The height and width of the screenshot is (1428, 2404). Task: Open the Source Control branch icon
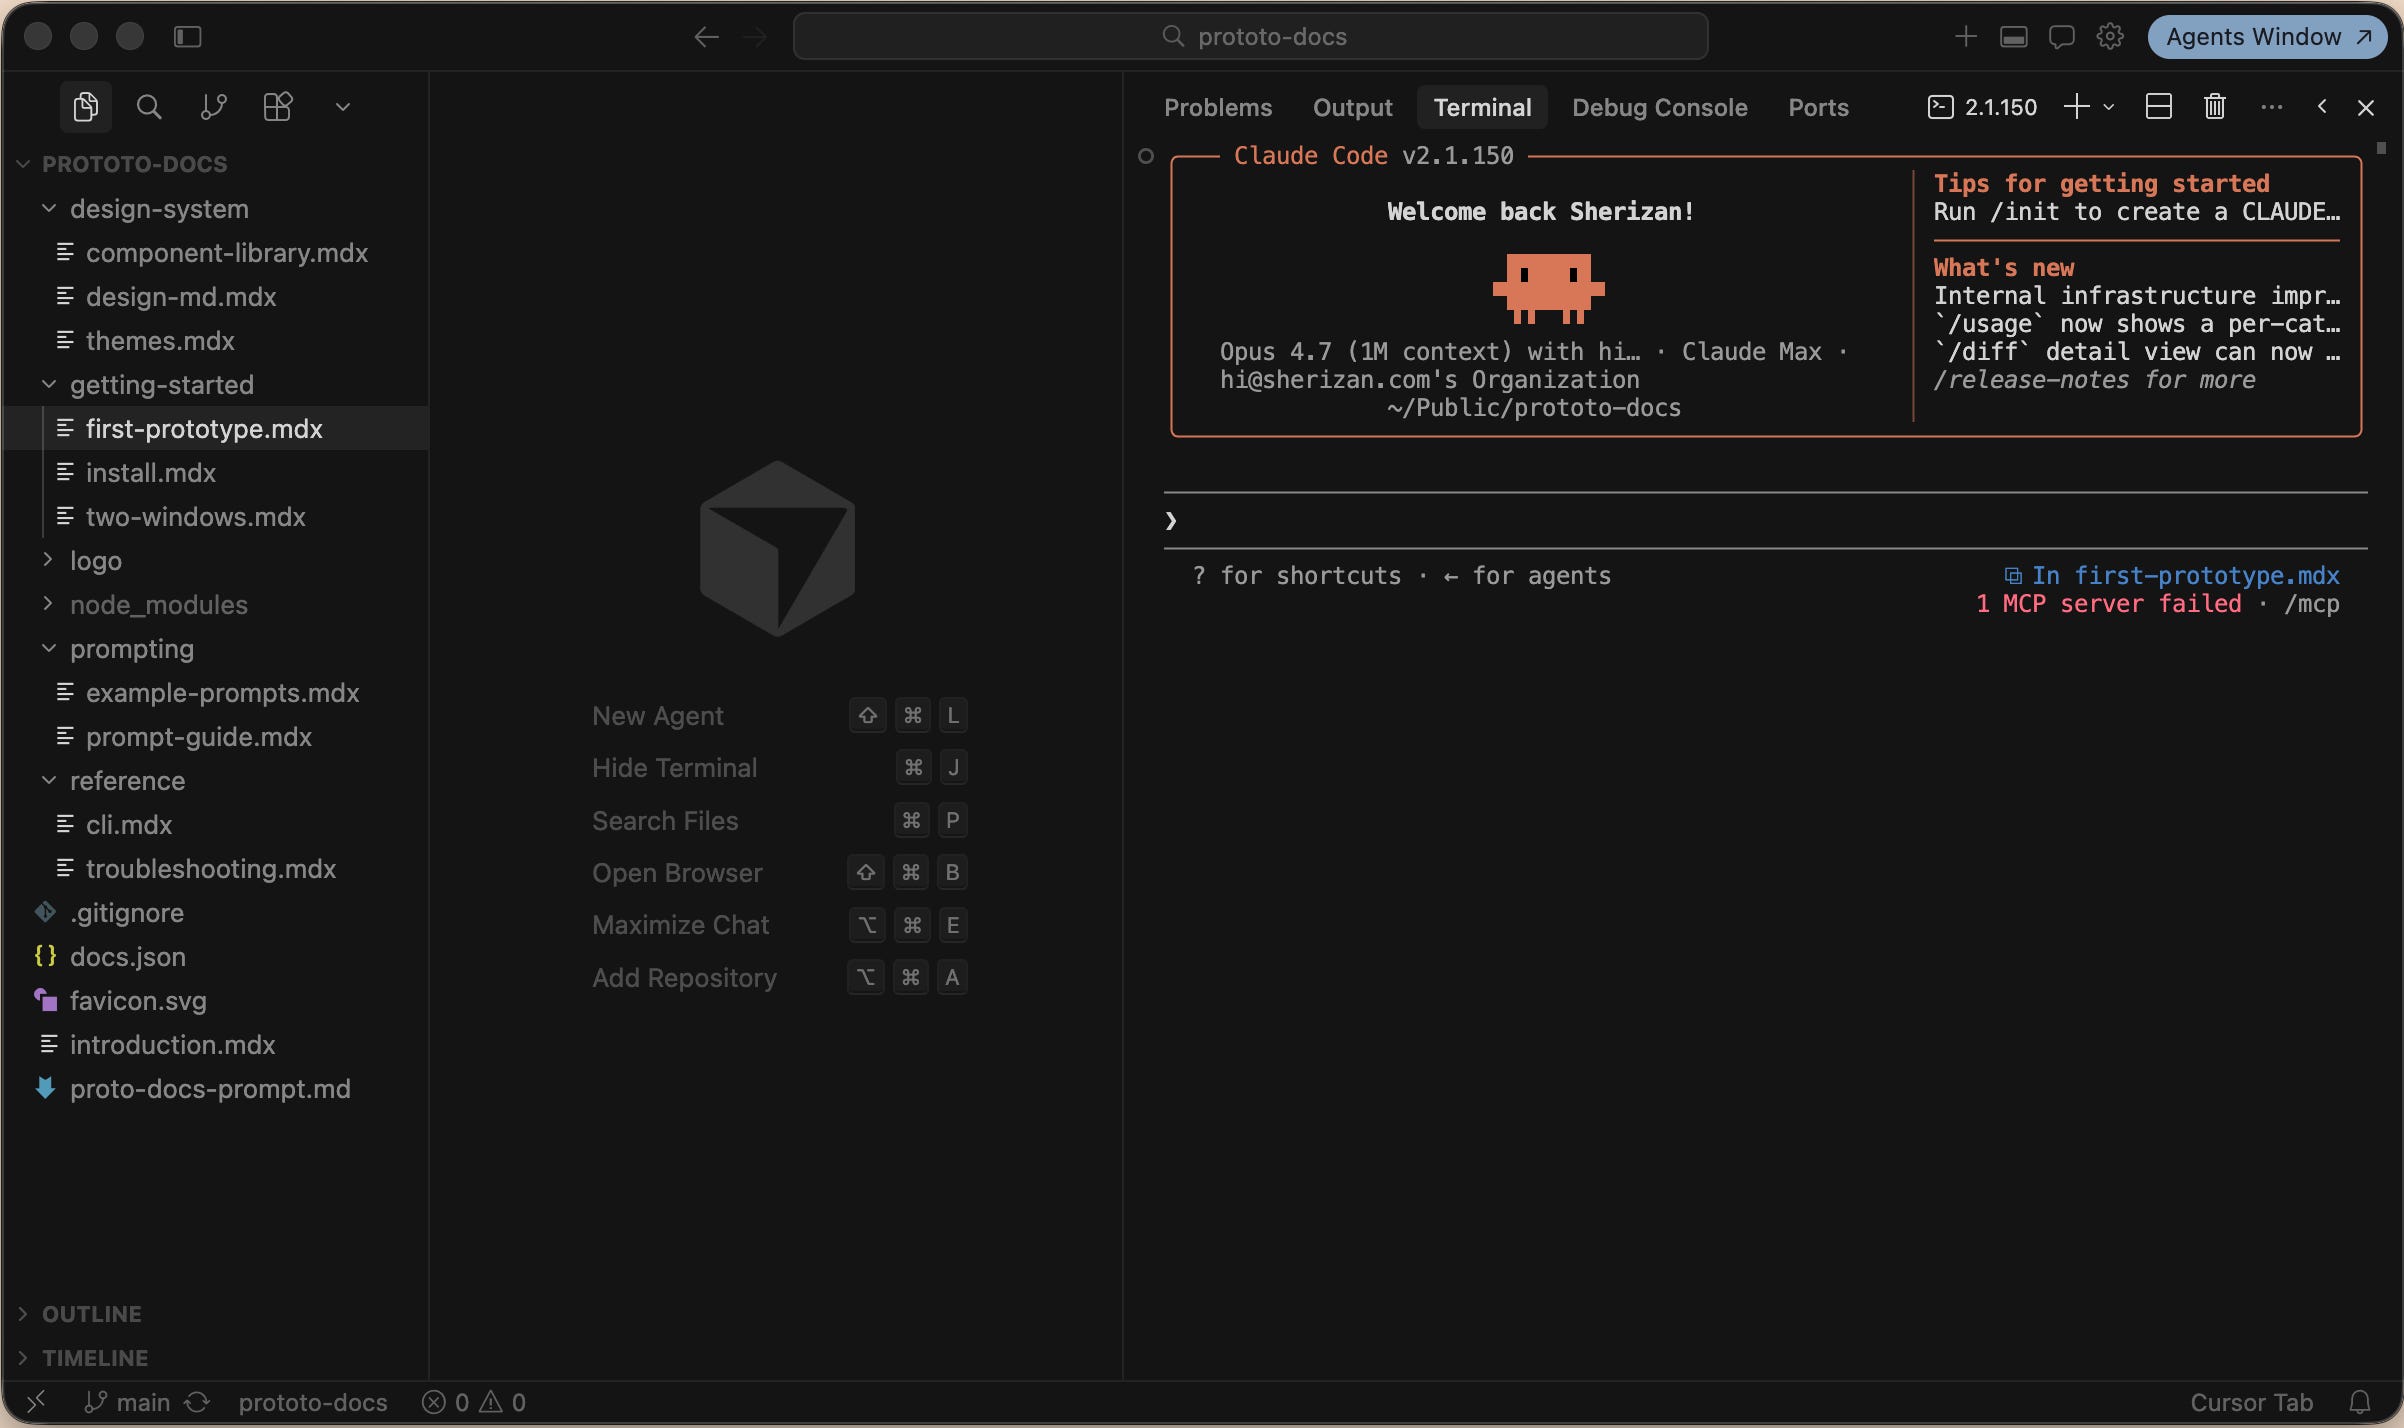pyautogui.click(x=213, y=107)
